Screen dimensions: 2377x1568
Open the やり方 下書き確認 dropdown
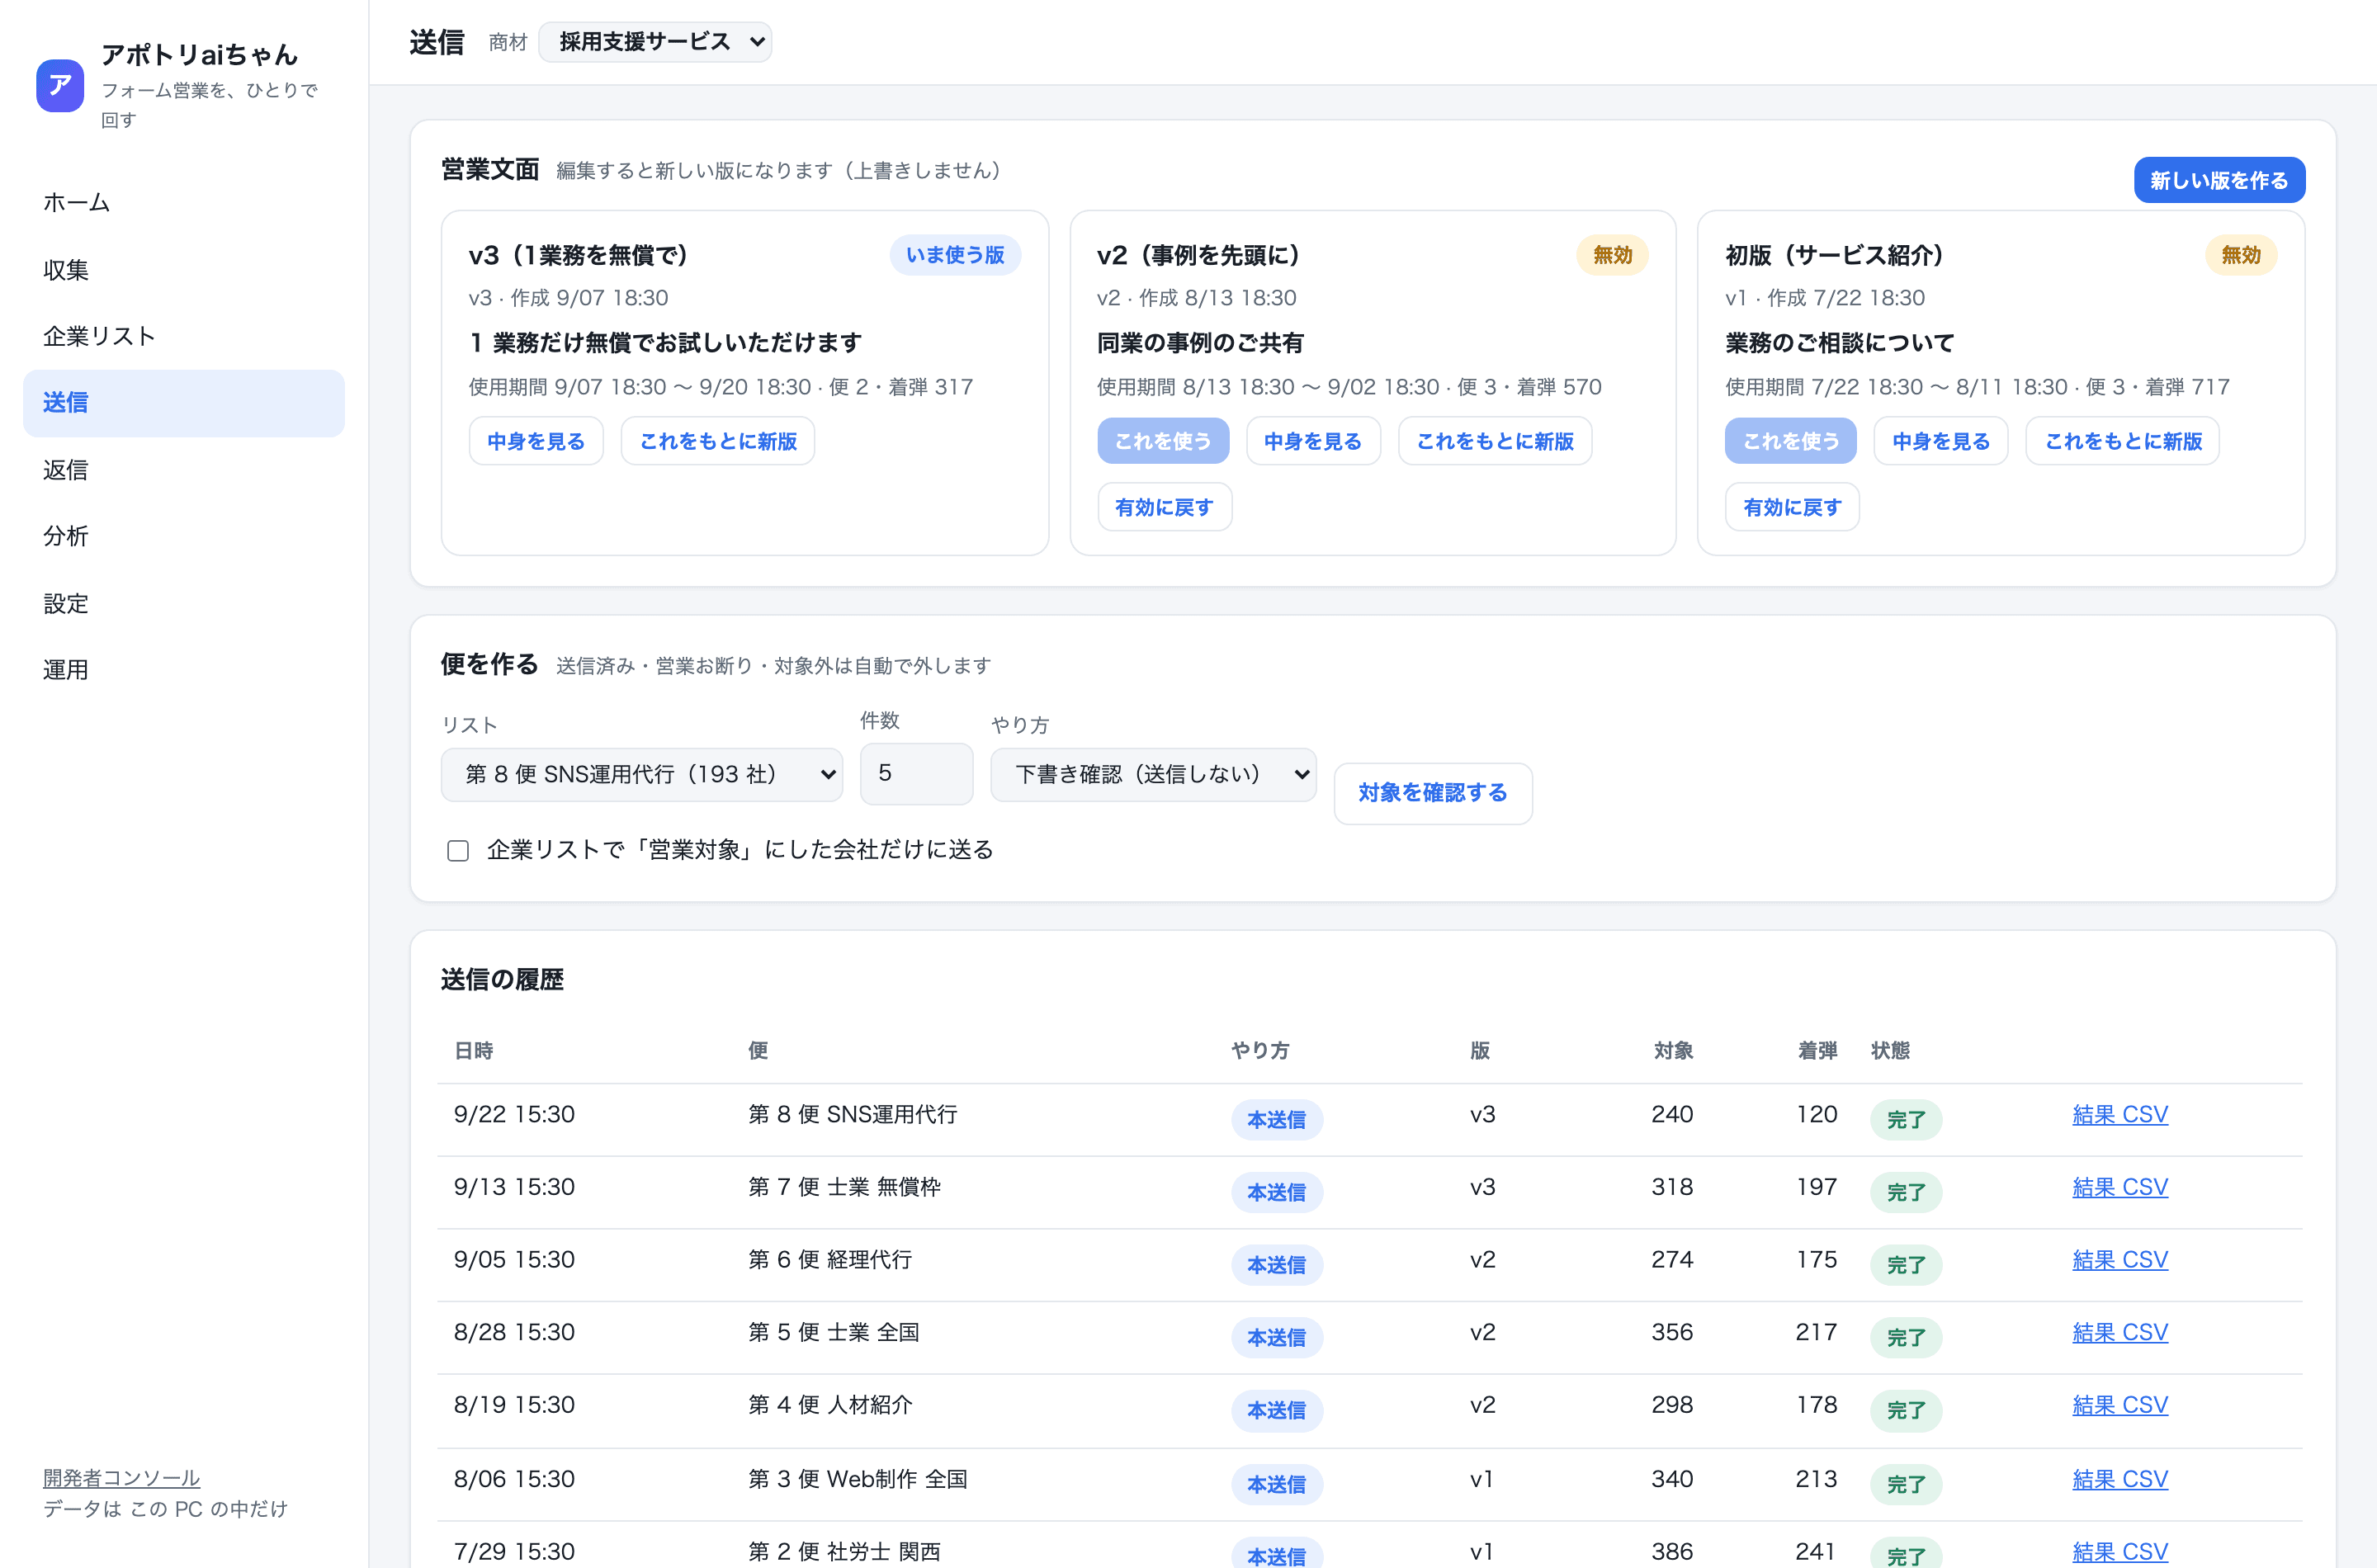click(x=1153, y=774)
